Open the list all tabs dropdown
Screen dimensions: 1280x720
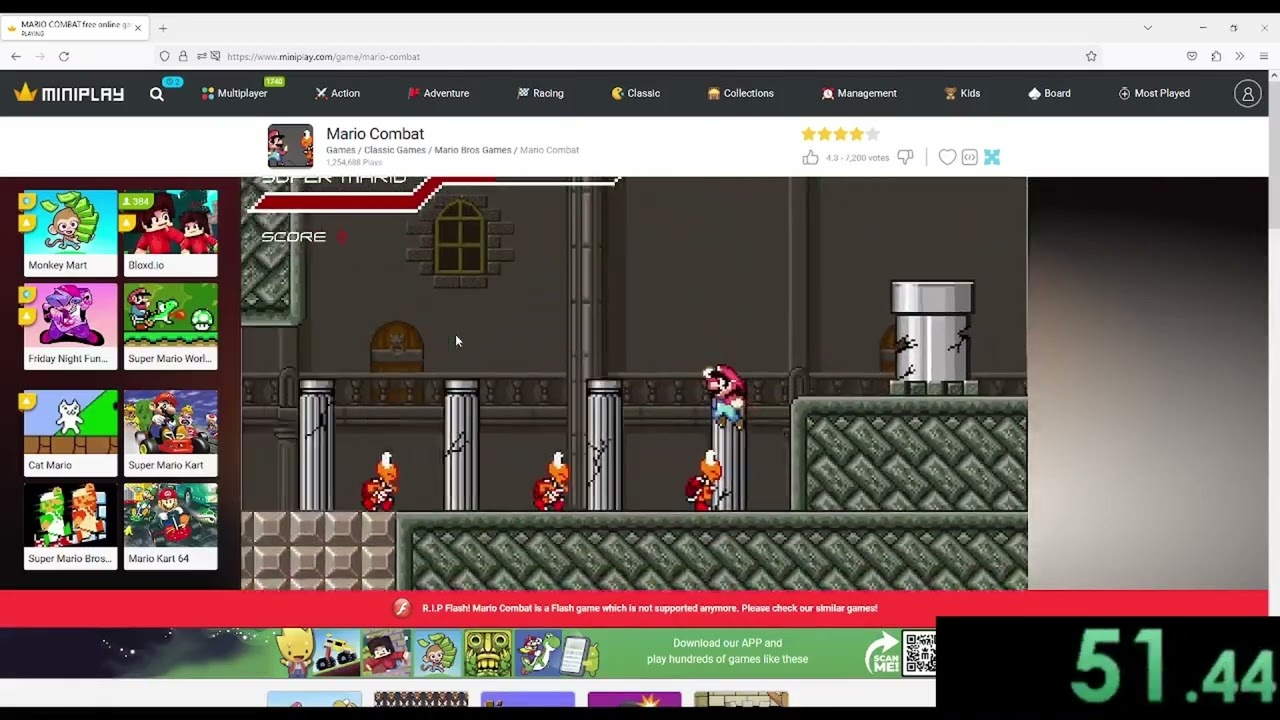click(x=1147, y=28)
